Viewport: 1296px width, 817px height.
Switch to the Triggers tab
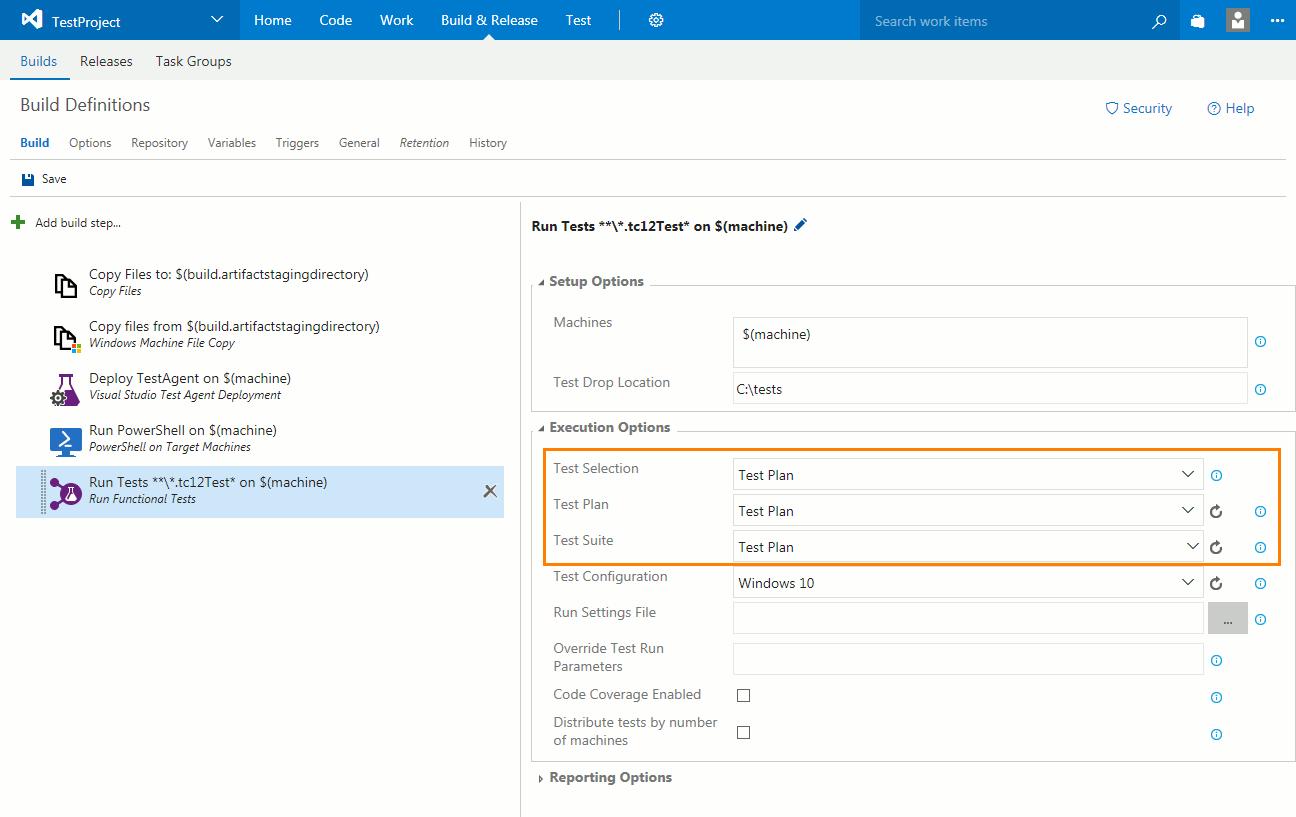297,143
